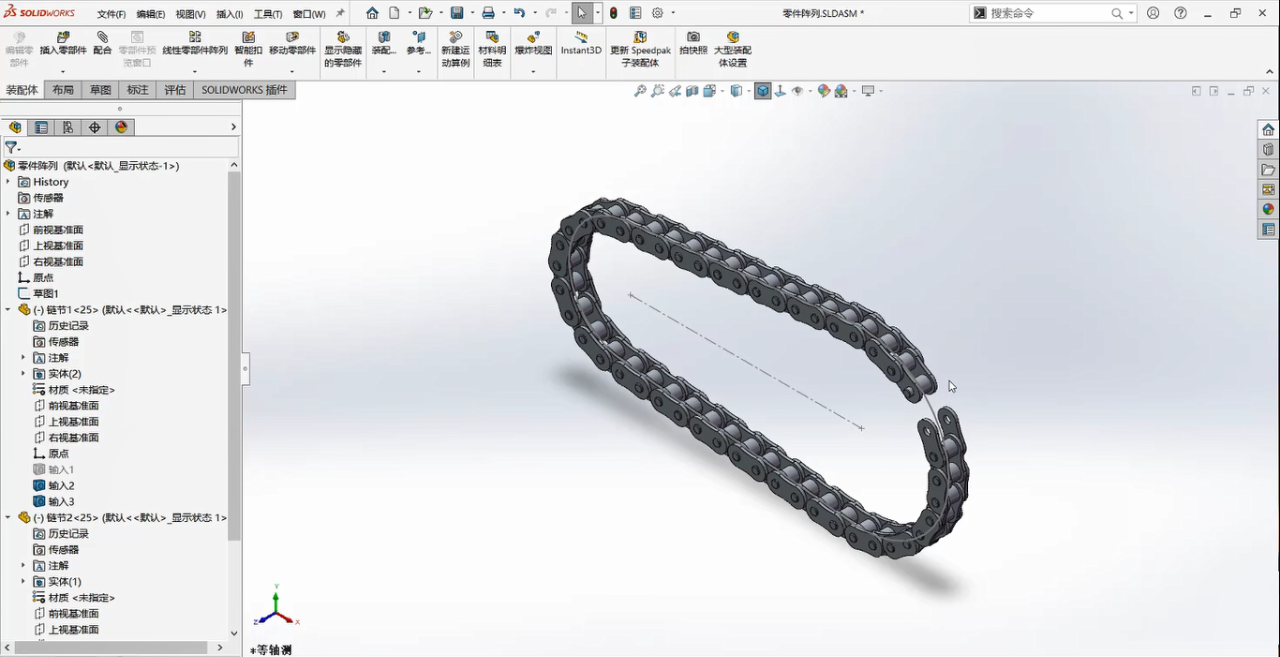
Task: Open the 线性零部件阵列 dropdown arrow
Action: tap(195, 72)
